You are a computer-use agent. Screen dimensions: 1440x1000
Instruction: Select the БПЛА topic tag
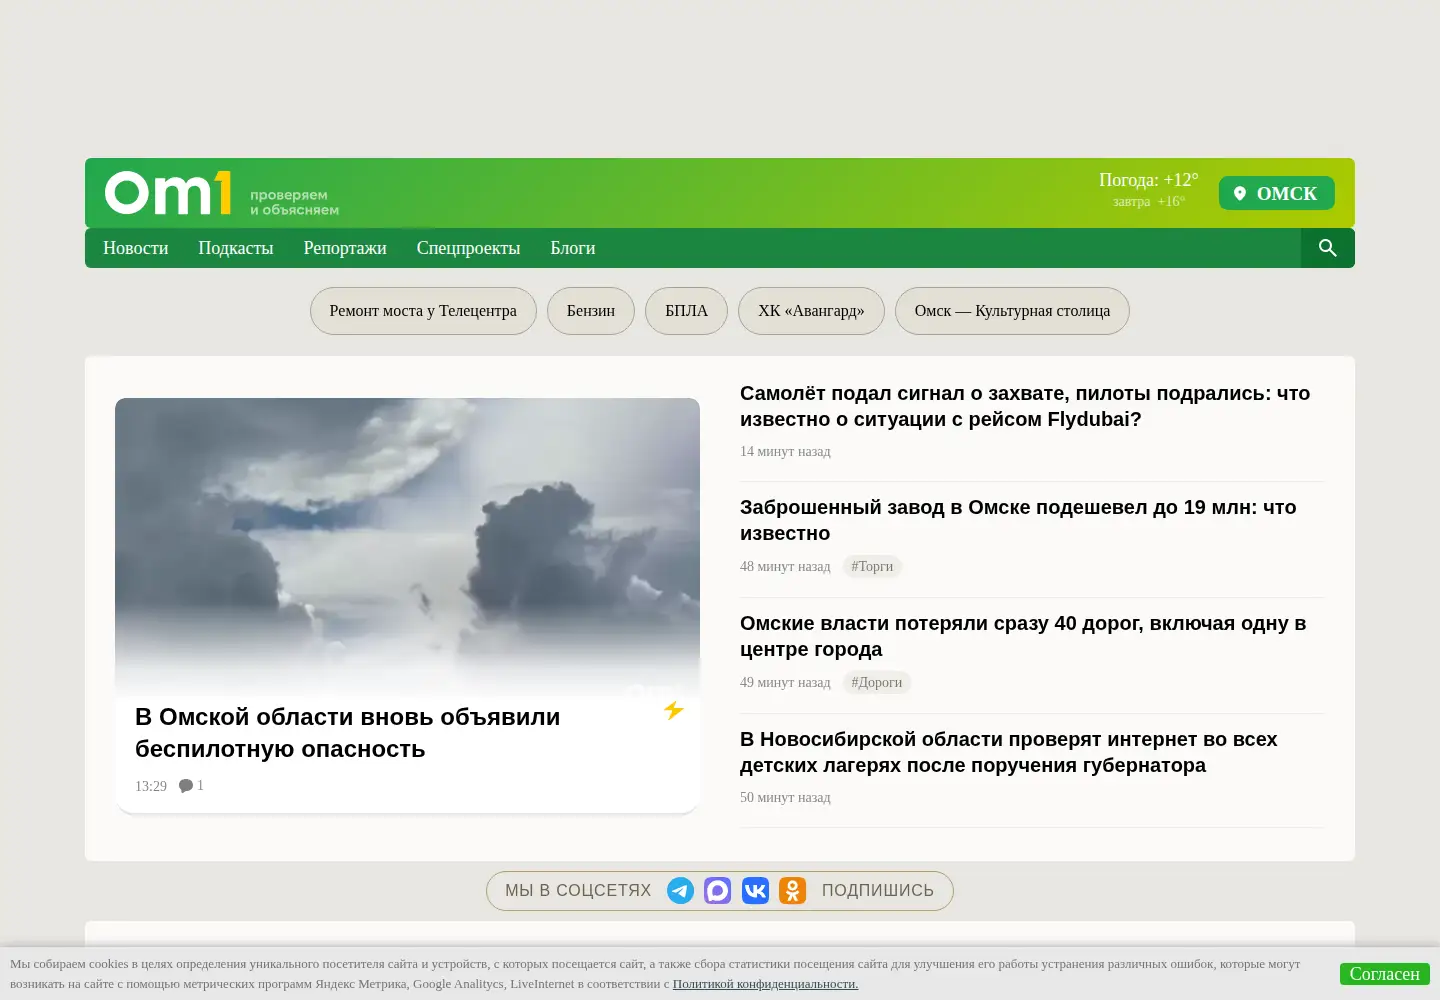coord(687,311)
